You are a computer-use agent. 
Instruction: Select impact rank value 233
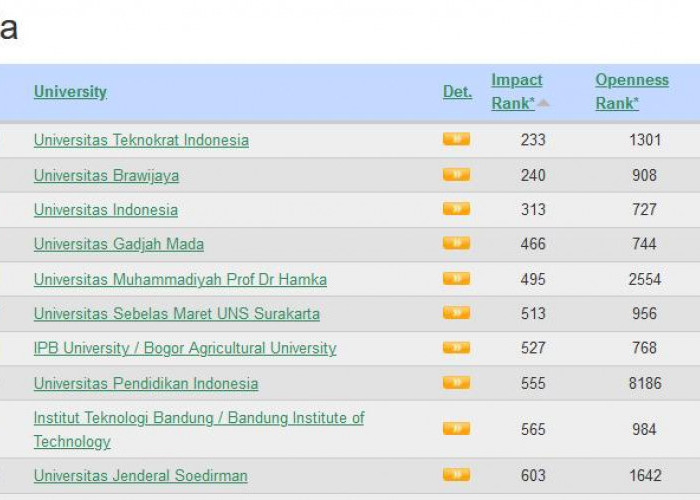coord(533,140)
